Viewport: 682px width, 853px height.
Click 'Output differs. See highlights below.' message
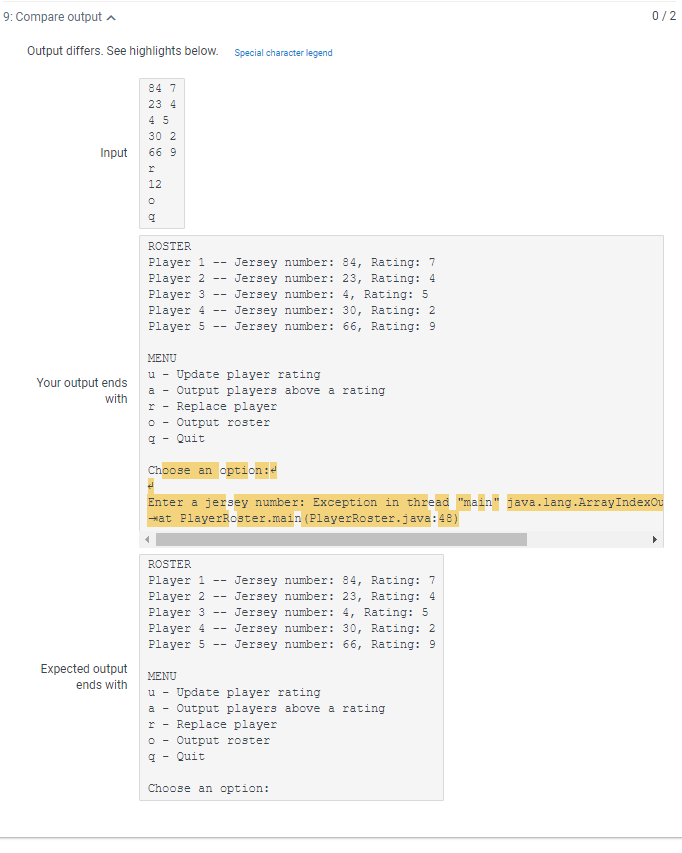[123, 51]
